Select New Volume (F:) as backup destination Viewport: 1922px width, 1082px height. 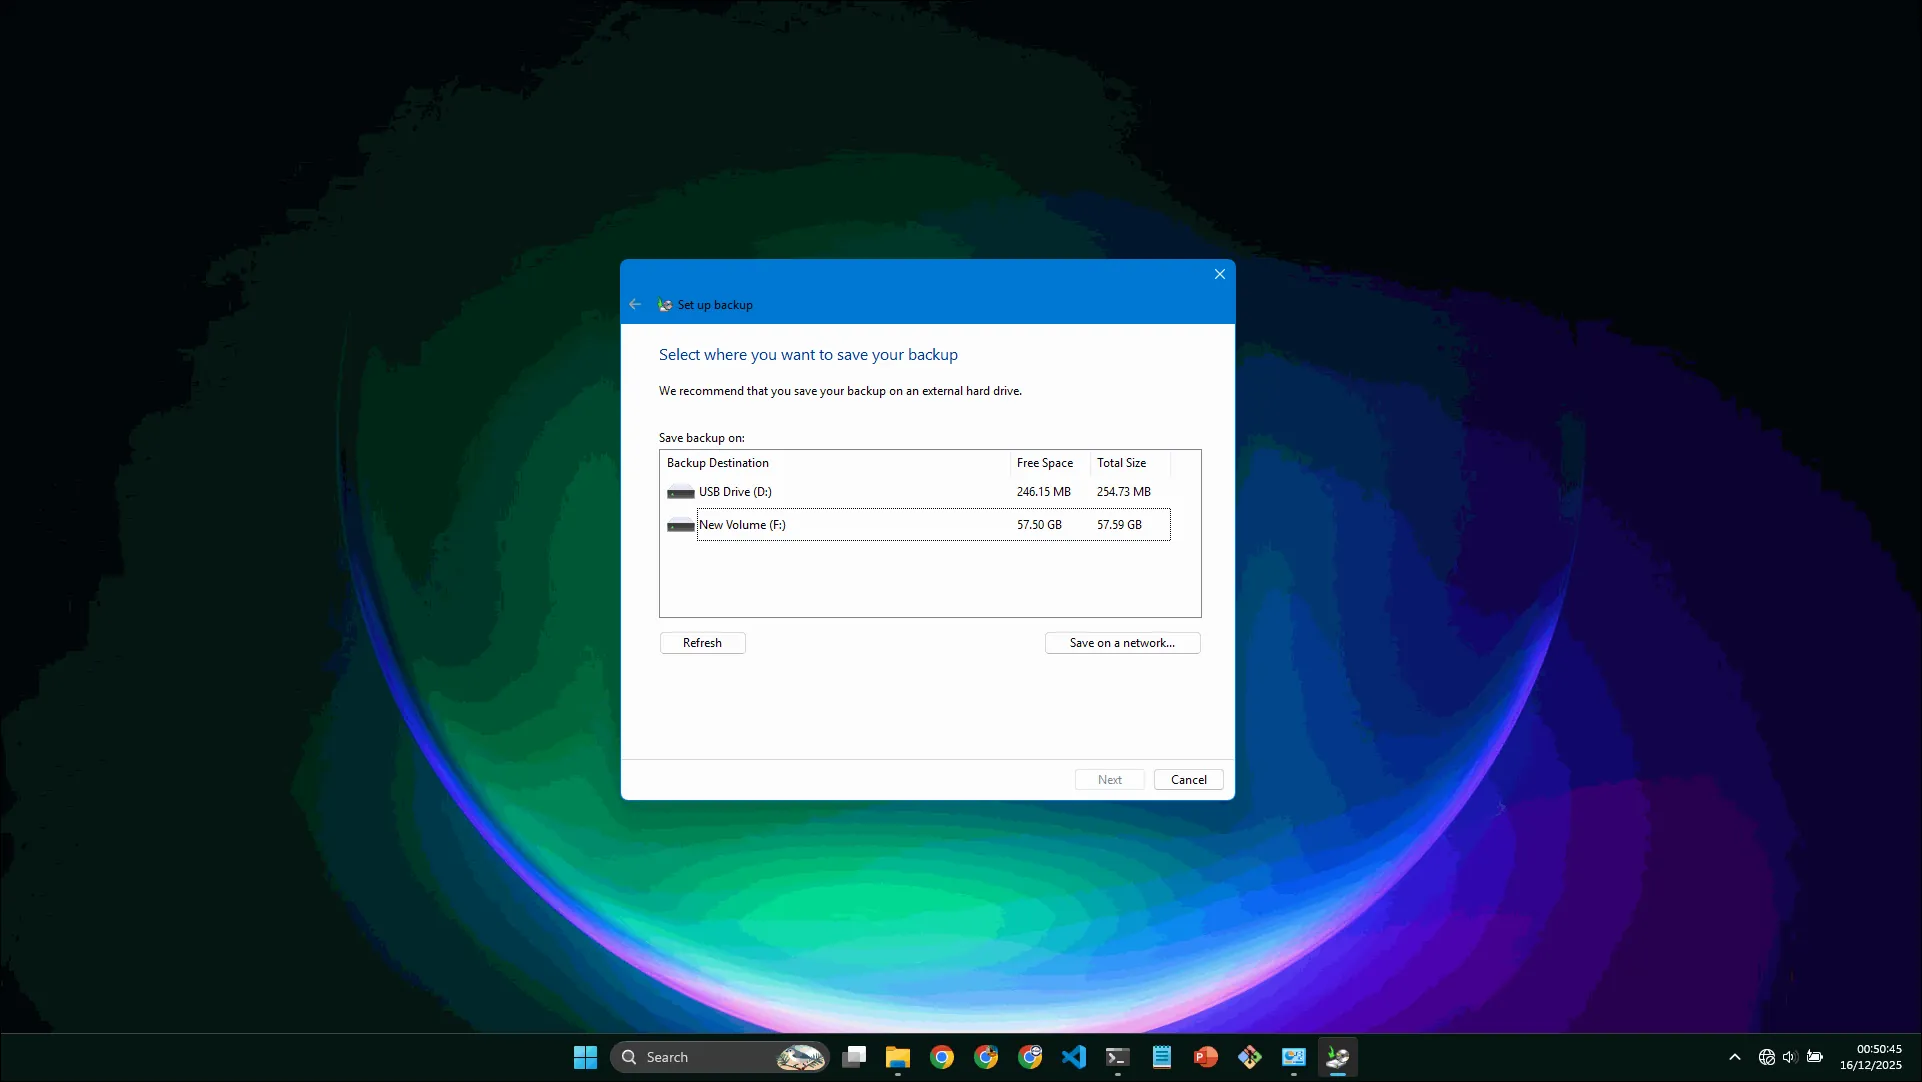[744, 524]
